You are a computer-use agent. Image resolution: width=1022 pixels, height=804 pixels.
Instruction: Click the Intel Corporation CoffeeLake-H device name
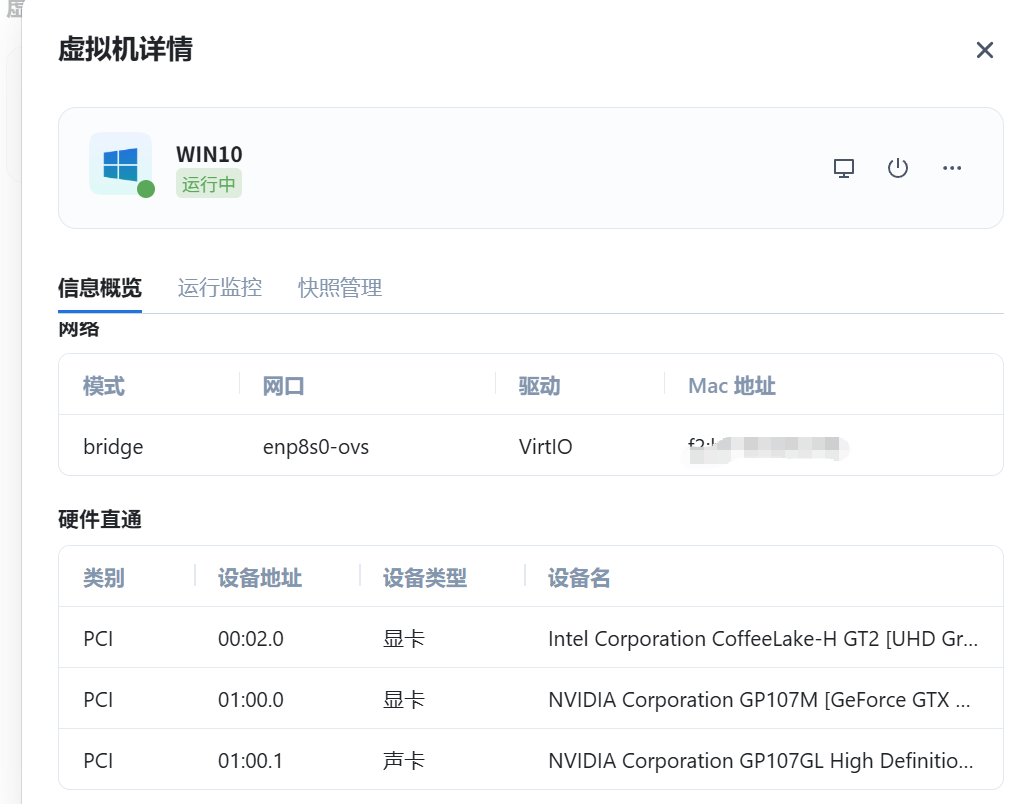point(763,639)
